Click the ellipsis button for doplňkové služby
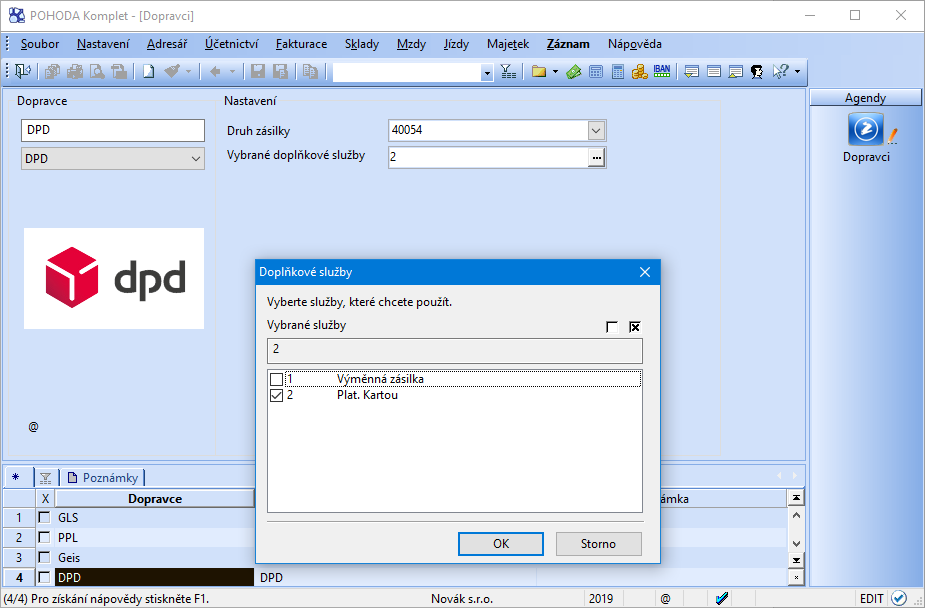The width and height of the screenshot is (925, 608). click(x=597, y=157)
